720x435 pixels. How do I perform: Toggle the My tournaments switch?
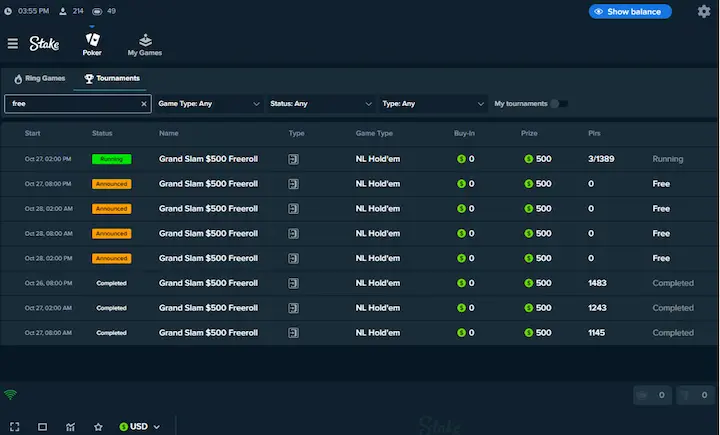(559, 104)
